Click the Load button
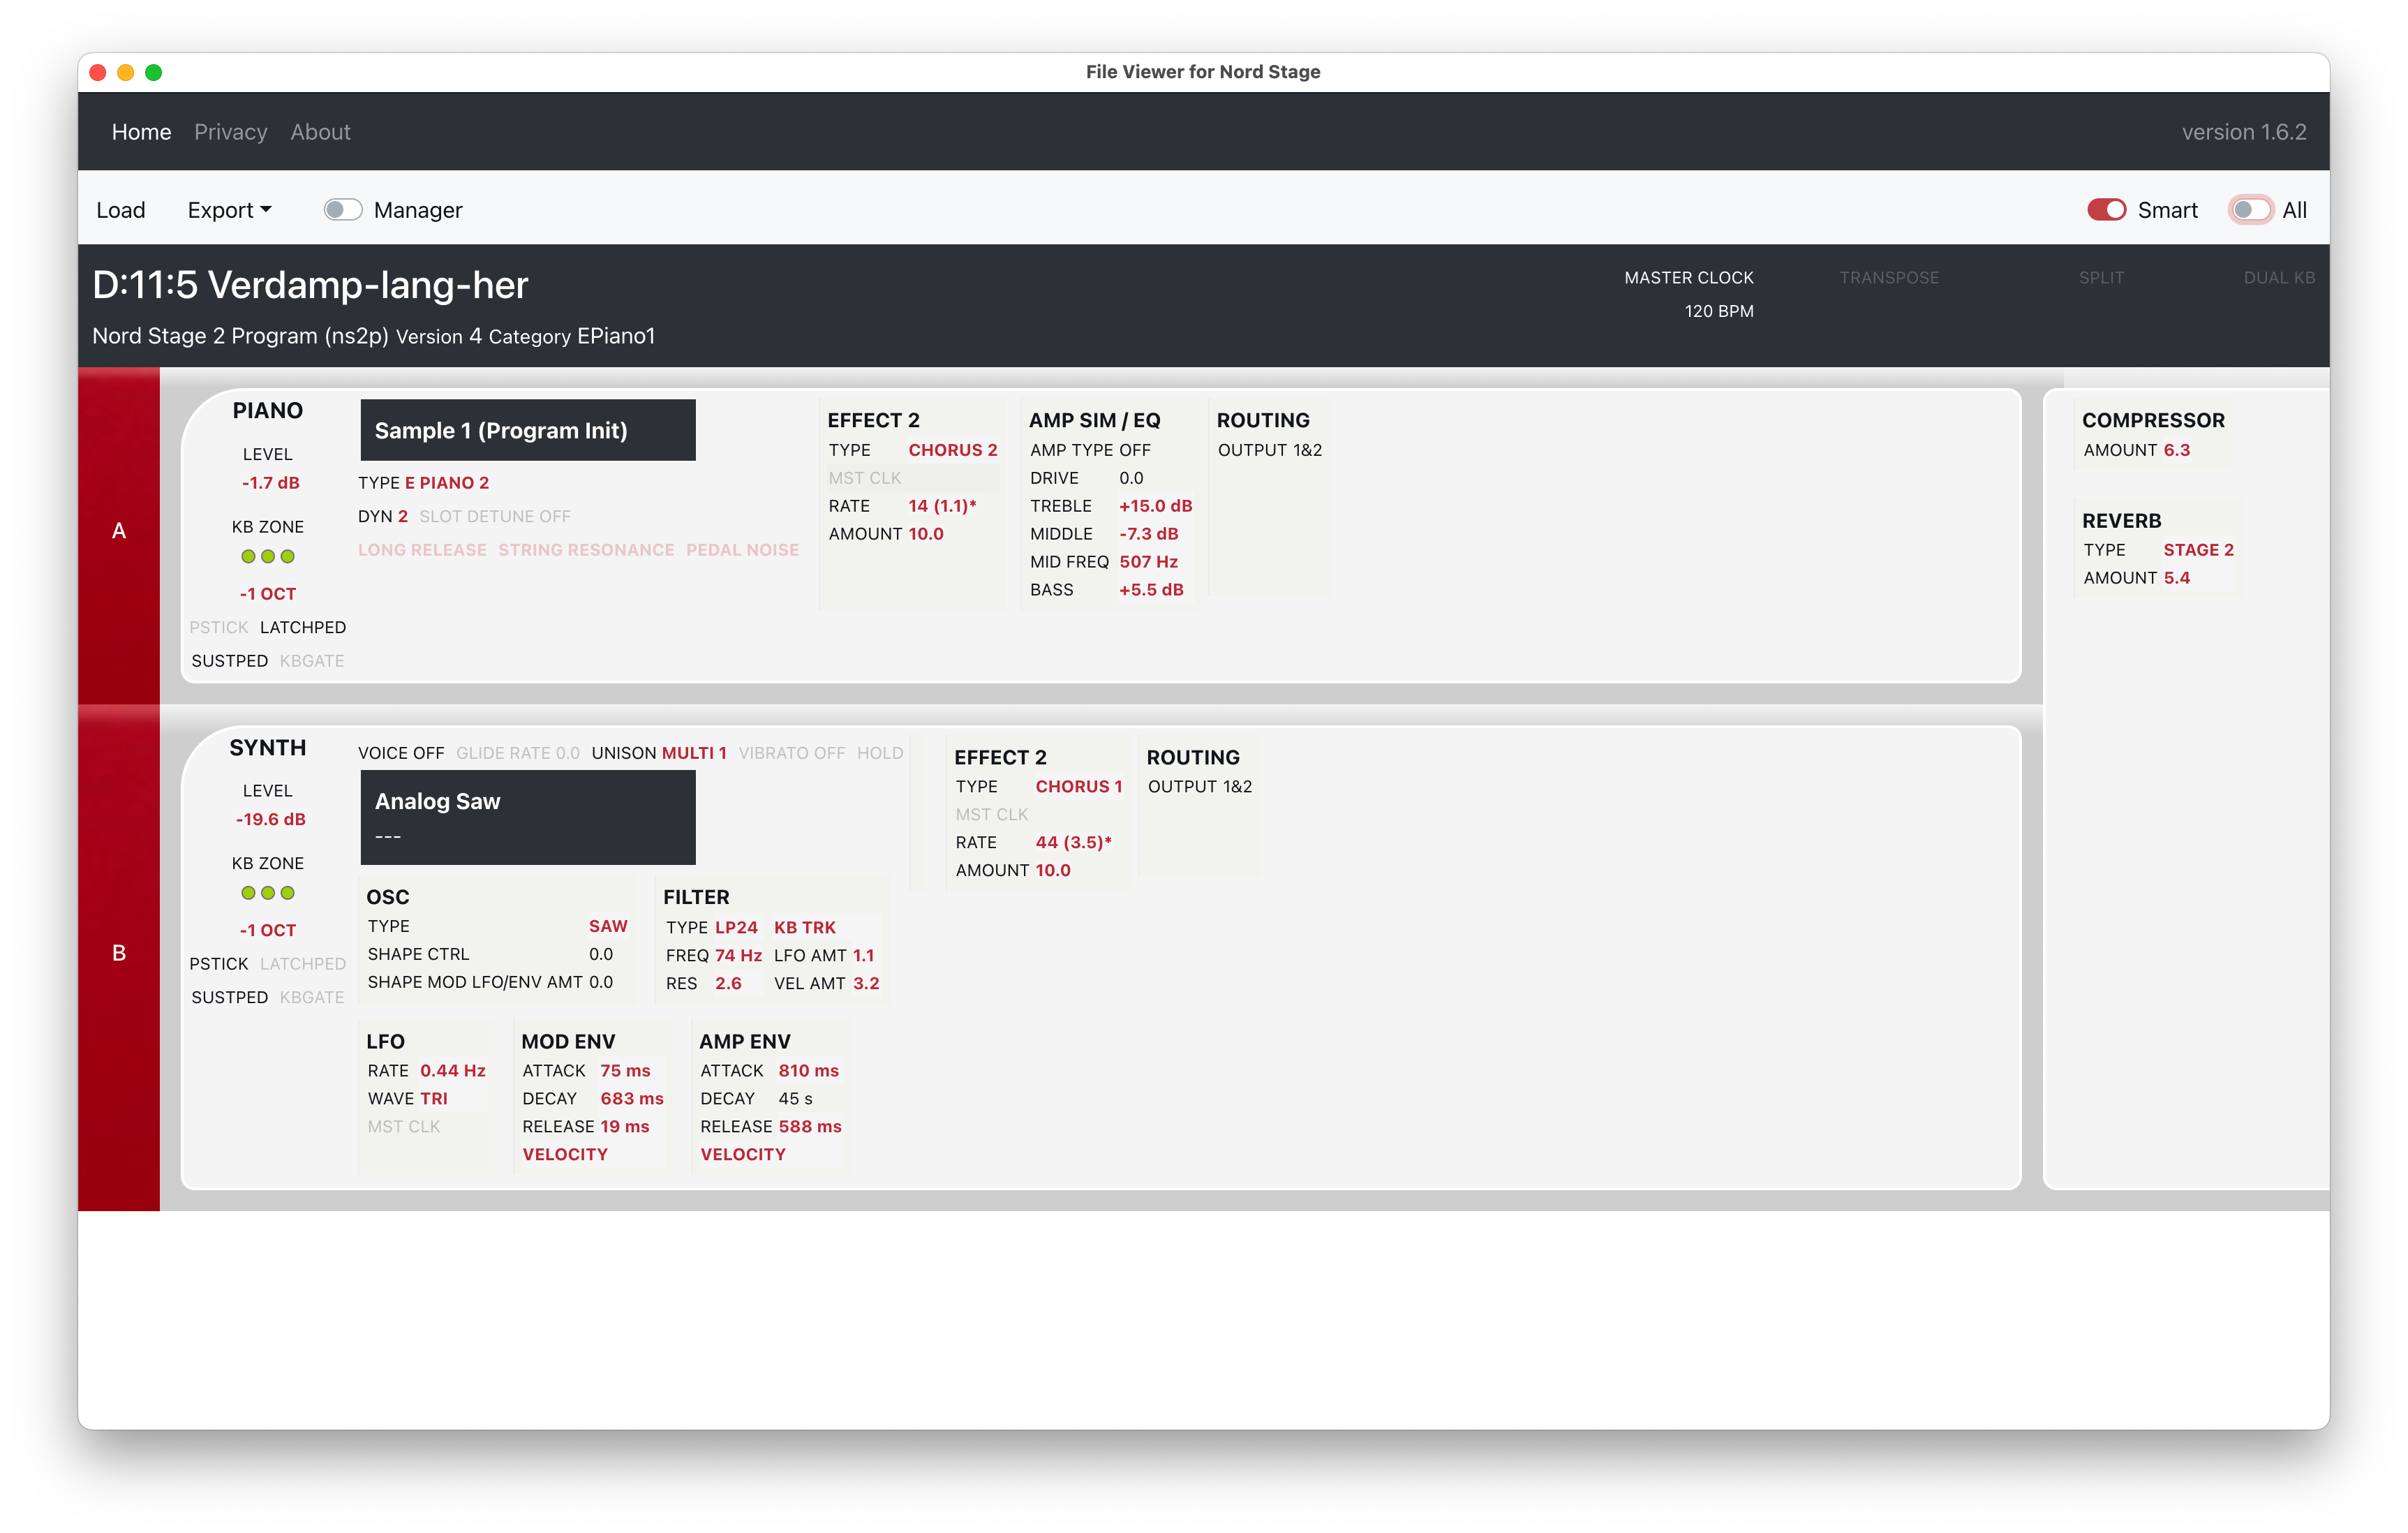 pos(121,210)
